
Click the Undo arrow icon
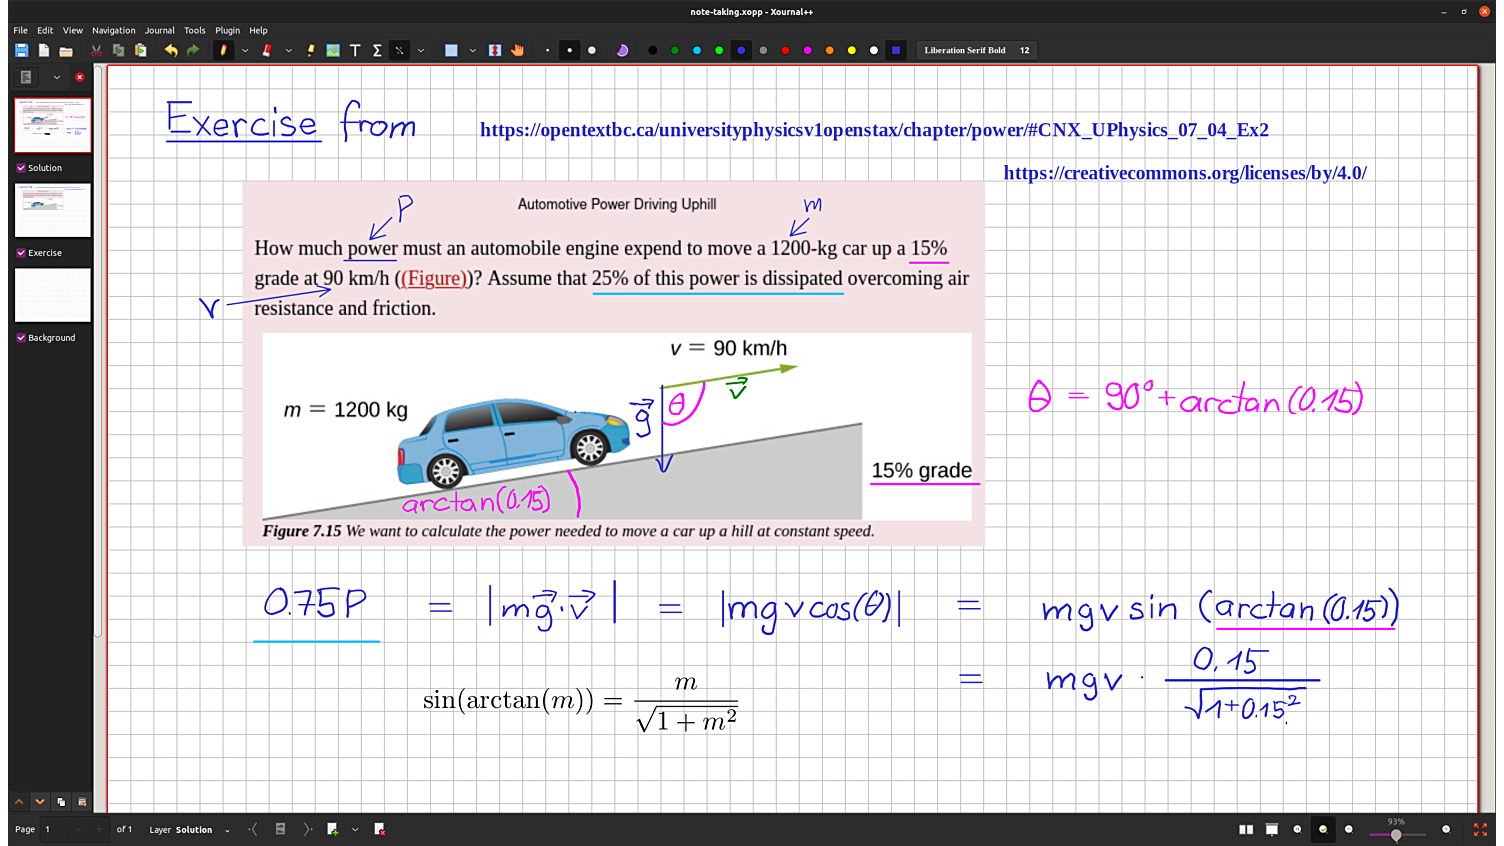[171, 50]
